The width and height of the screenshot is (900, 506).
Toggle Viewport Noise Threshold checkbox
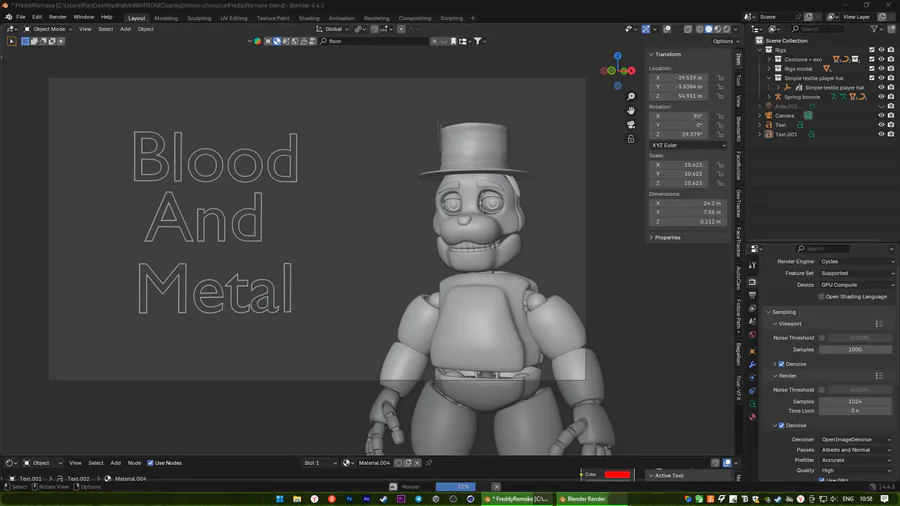(822, 338)
